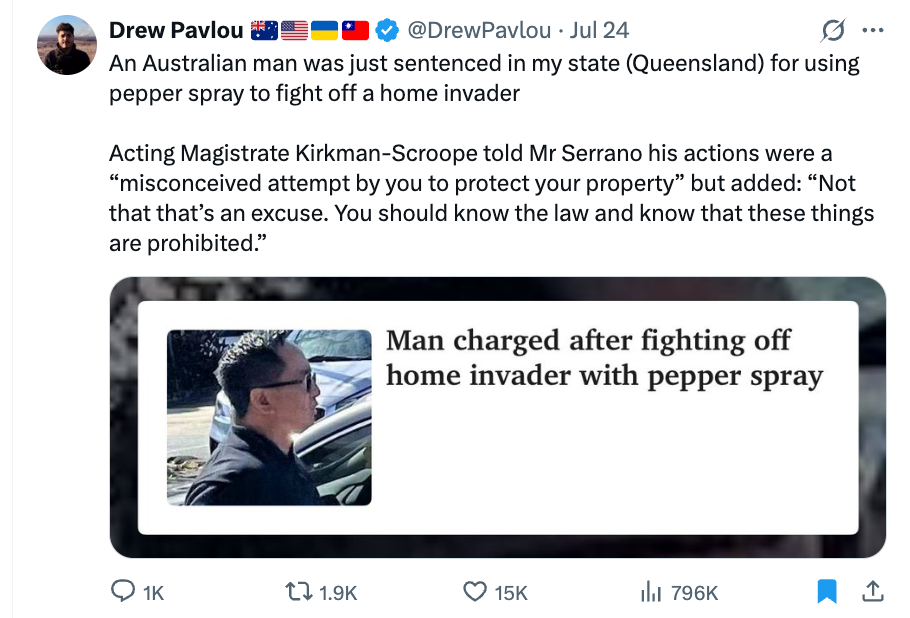Open the @DrewPavlou handle link
The height and width of the screenshot is (618, 910).
479,30
